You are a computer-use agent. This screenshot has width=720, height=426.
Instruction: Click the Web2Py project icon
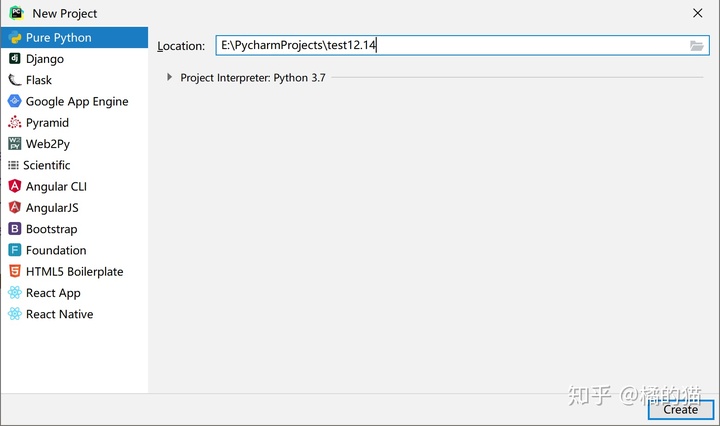point(15,144)
